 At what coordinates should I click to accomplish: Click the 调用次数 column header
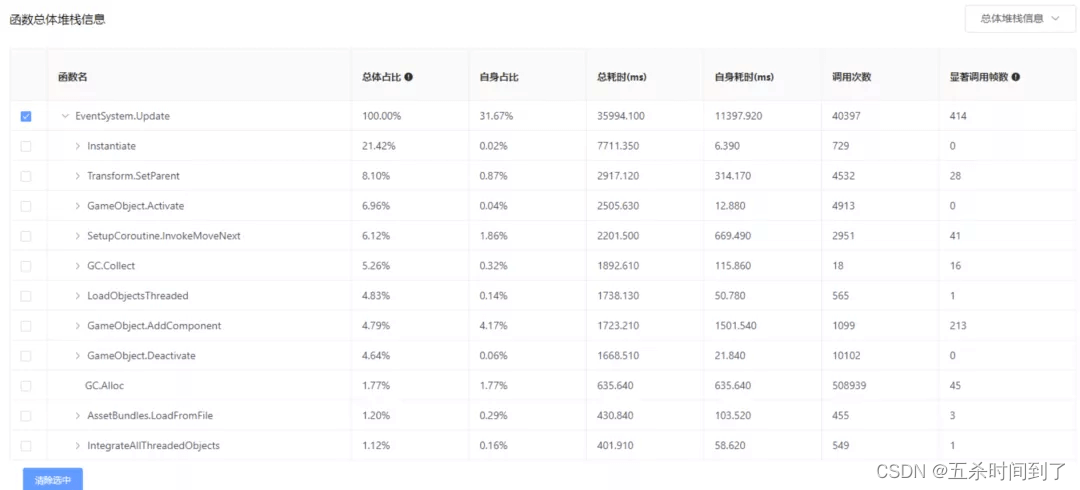coord(851,77)
